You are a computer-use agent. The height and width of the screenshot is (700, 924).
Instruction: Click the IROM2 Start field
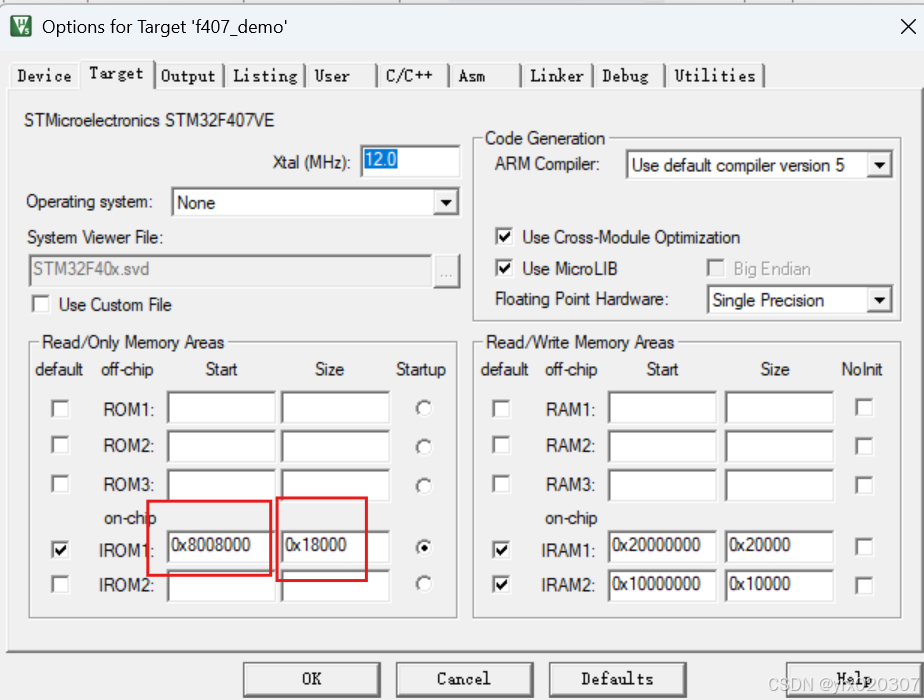point(221,586)
